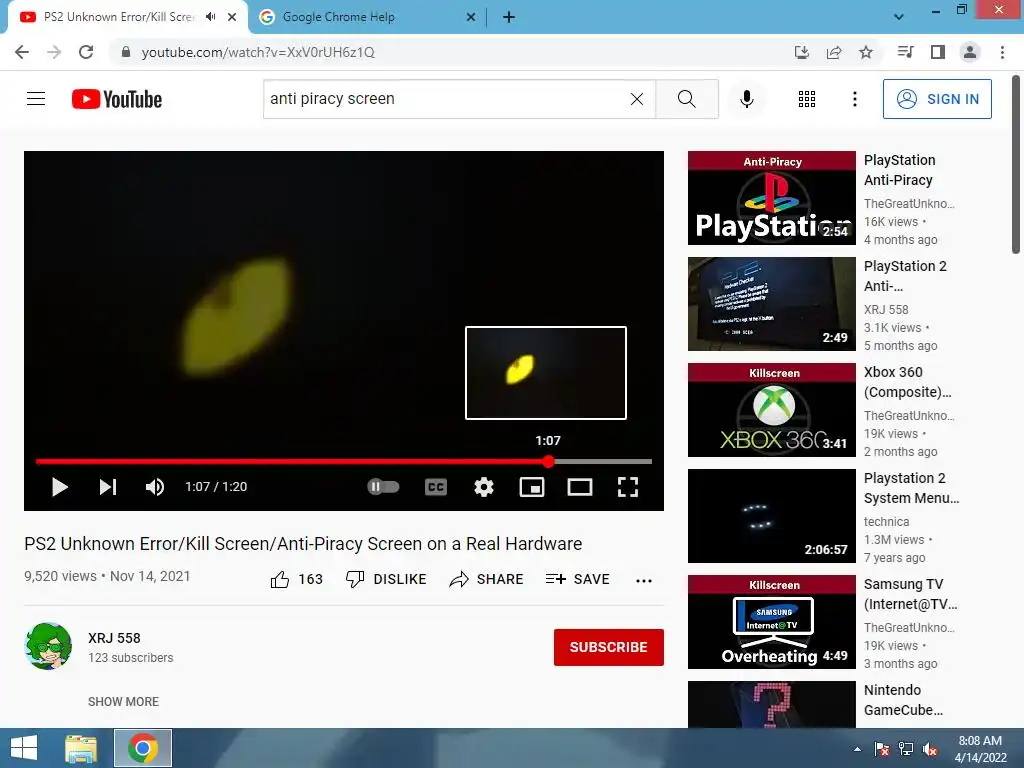This screenshot has height=768, width=1024.
Task: Open XRJ 558 channel avatar
Action: tap(48, 647)
